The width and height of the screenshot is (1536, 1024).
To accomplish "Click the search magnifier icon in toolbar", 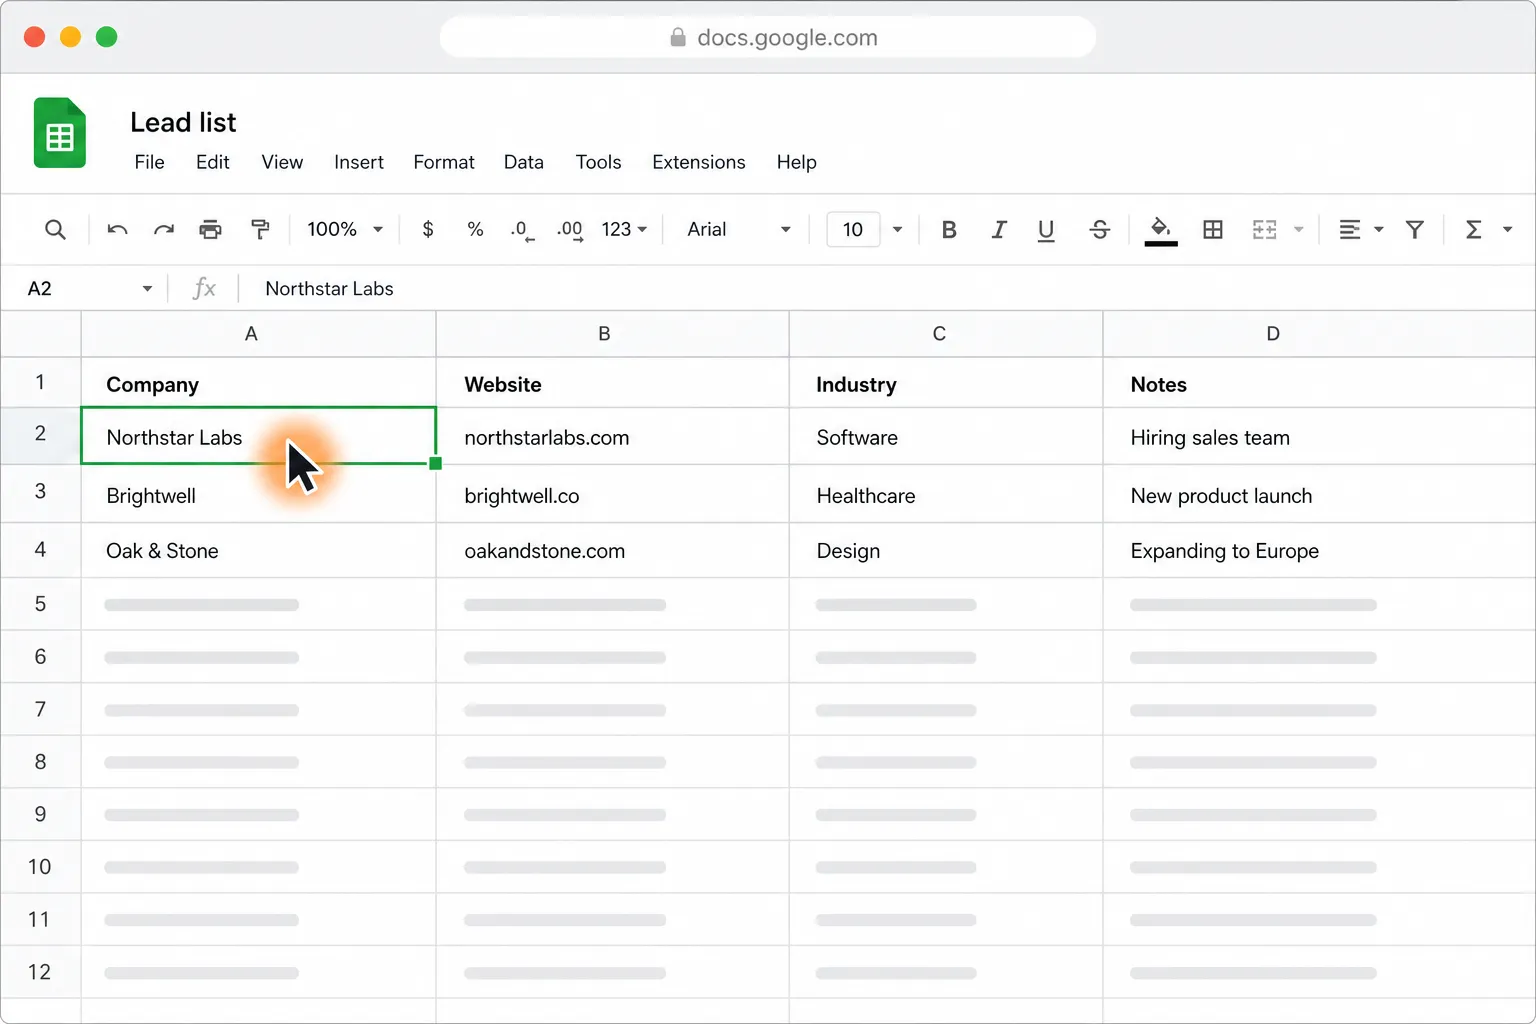I will pyautogui.click(x=55, y=230).
